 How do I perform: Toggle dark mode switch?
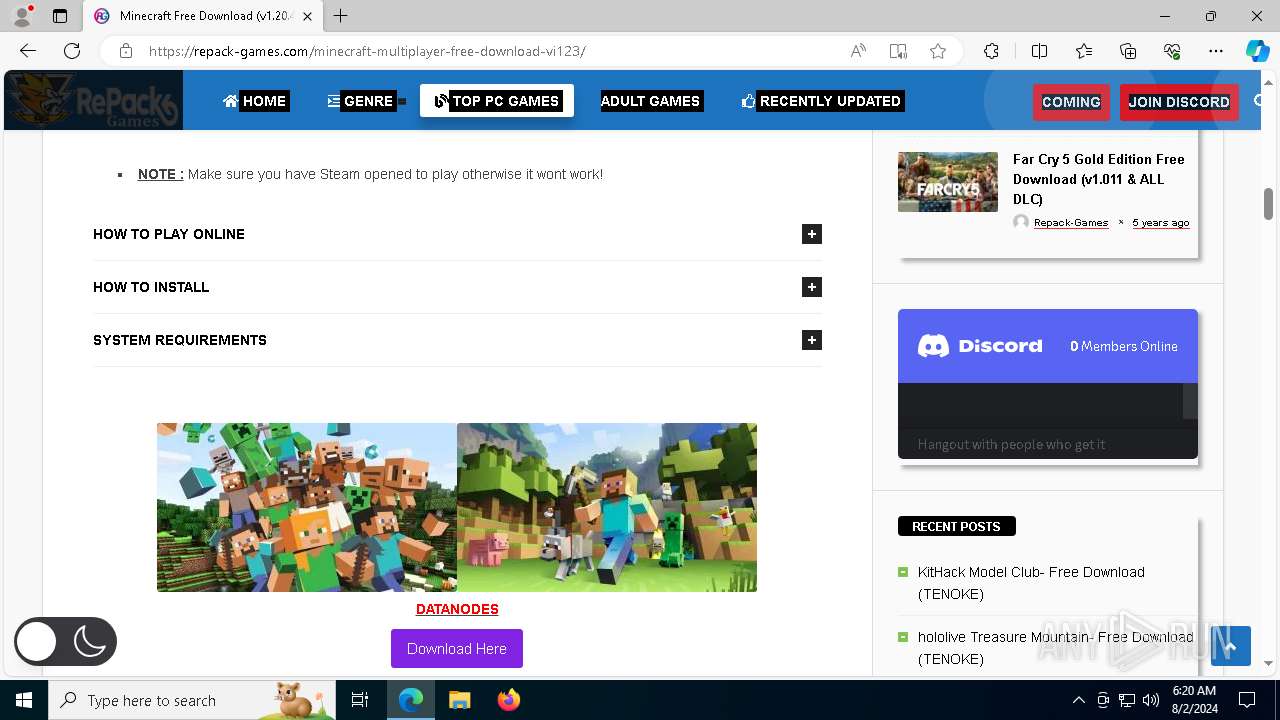click(x=65, y=642)
